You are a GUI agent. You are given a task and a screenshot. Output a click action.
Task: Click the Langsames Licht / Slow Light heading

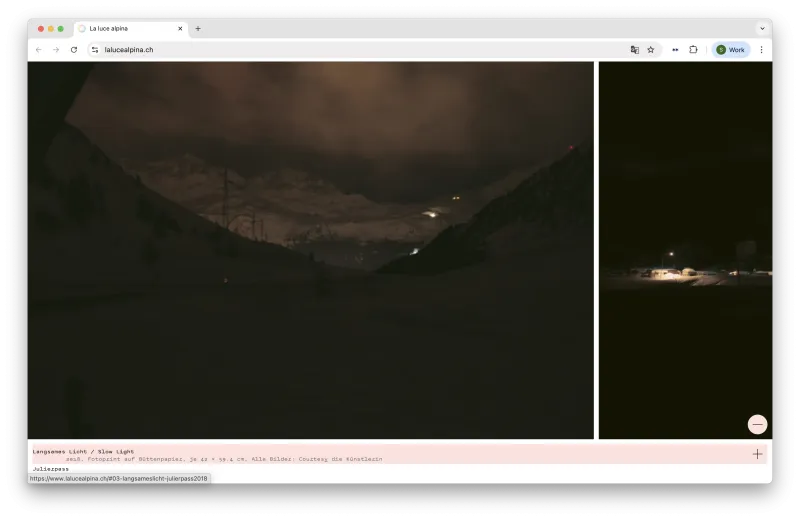point(83,451)
